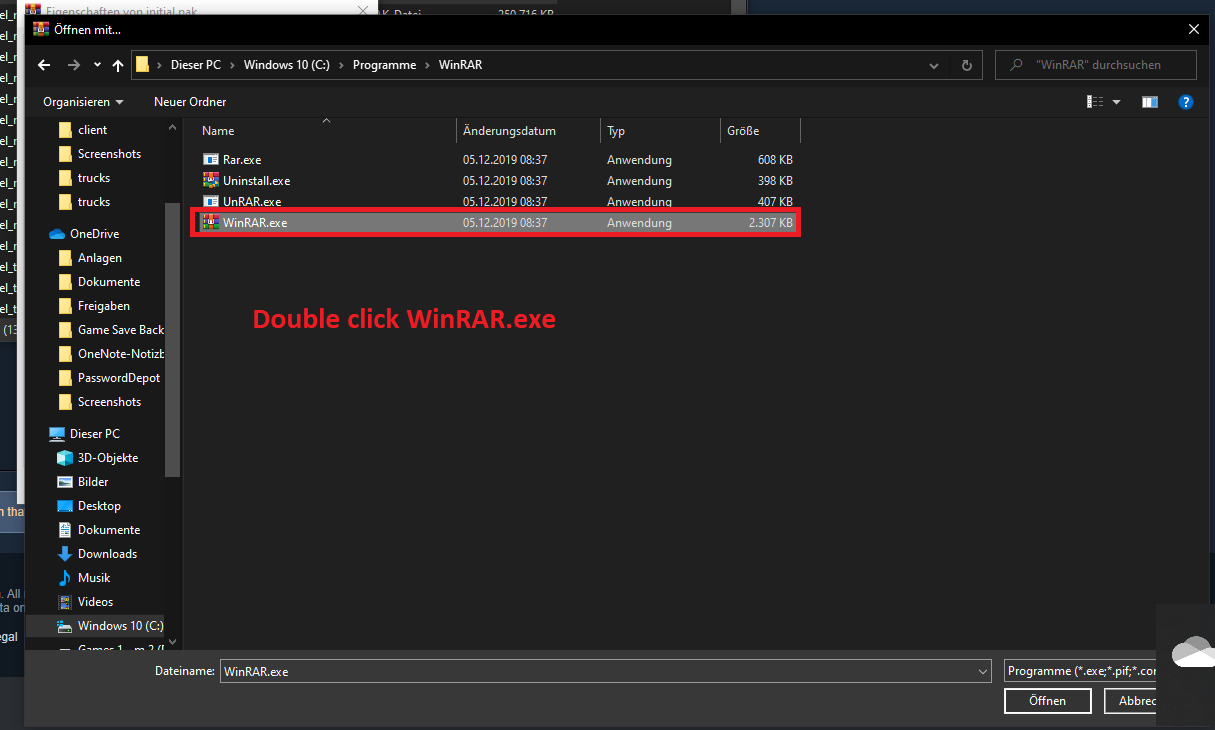Screen dimensions: 1215x730
Task: Open the file type filter Programme dropdown
Action: pyautogui.click(x=1080, y=671)
